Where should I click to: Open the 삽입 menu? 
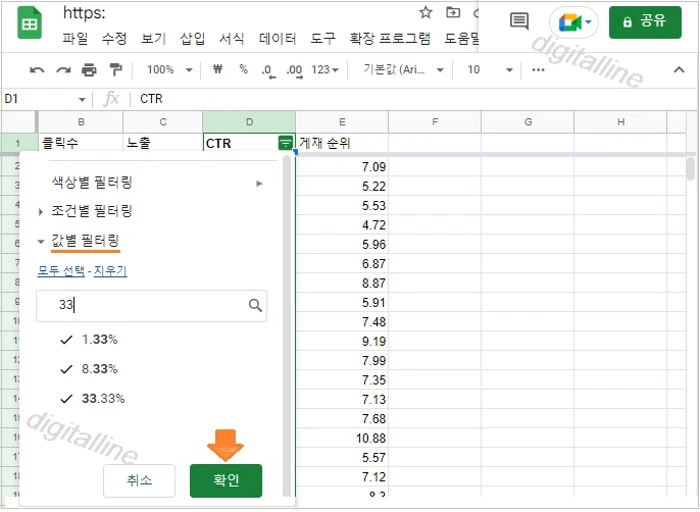[x=192, y=39]
